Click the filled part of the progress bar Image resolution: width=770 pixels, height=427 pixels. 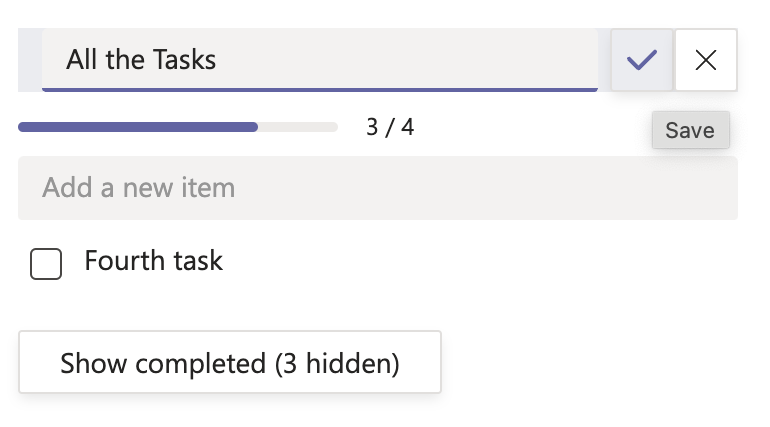coord(138,127)
